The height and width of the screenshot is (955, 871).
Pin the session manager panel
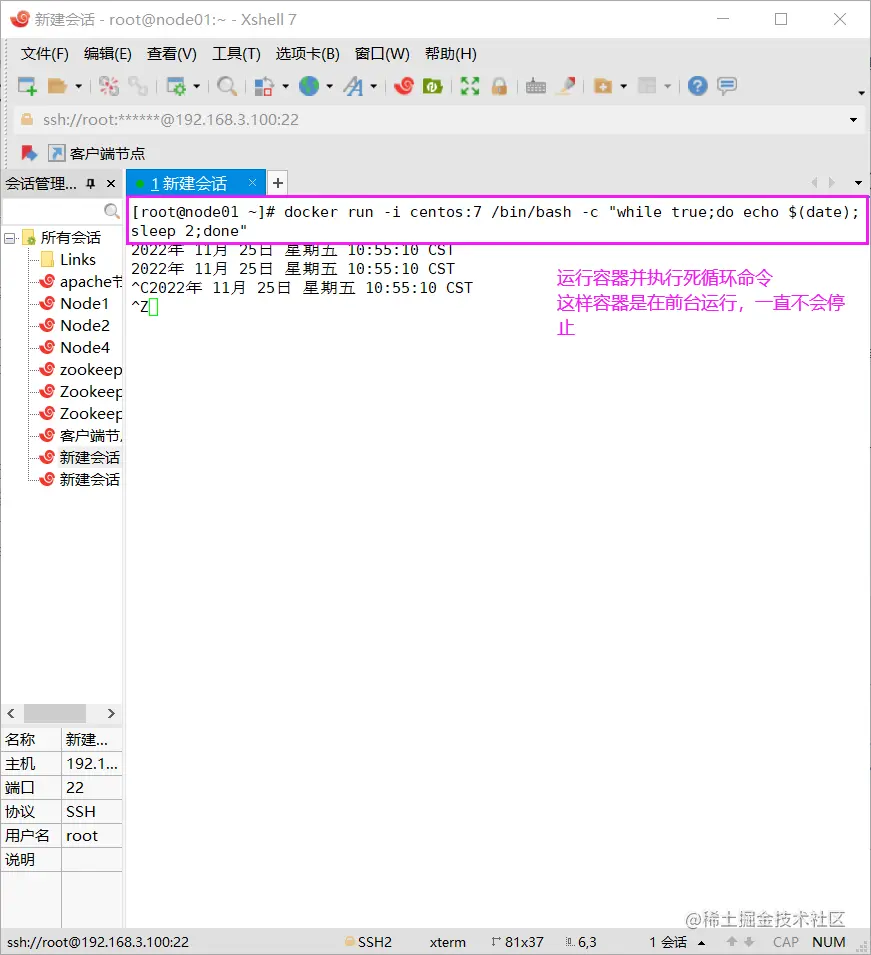(91, 183)
